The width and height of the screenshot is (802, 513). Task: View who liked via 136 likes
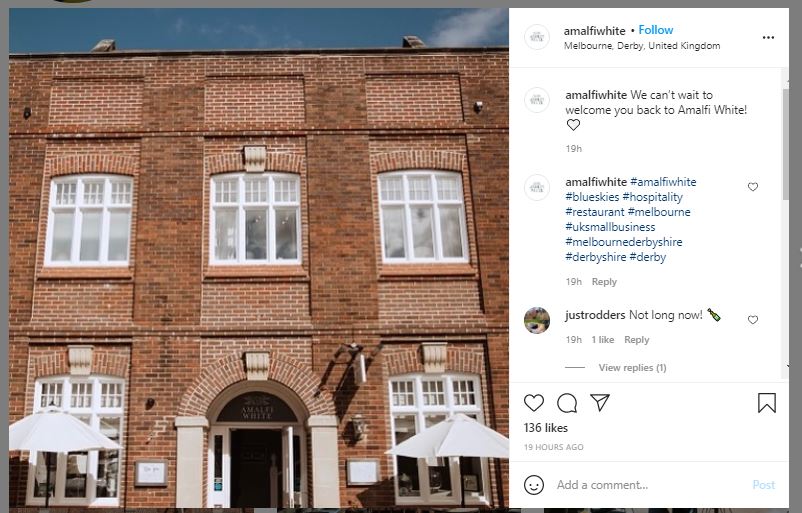546,428
